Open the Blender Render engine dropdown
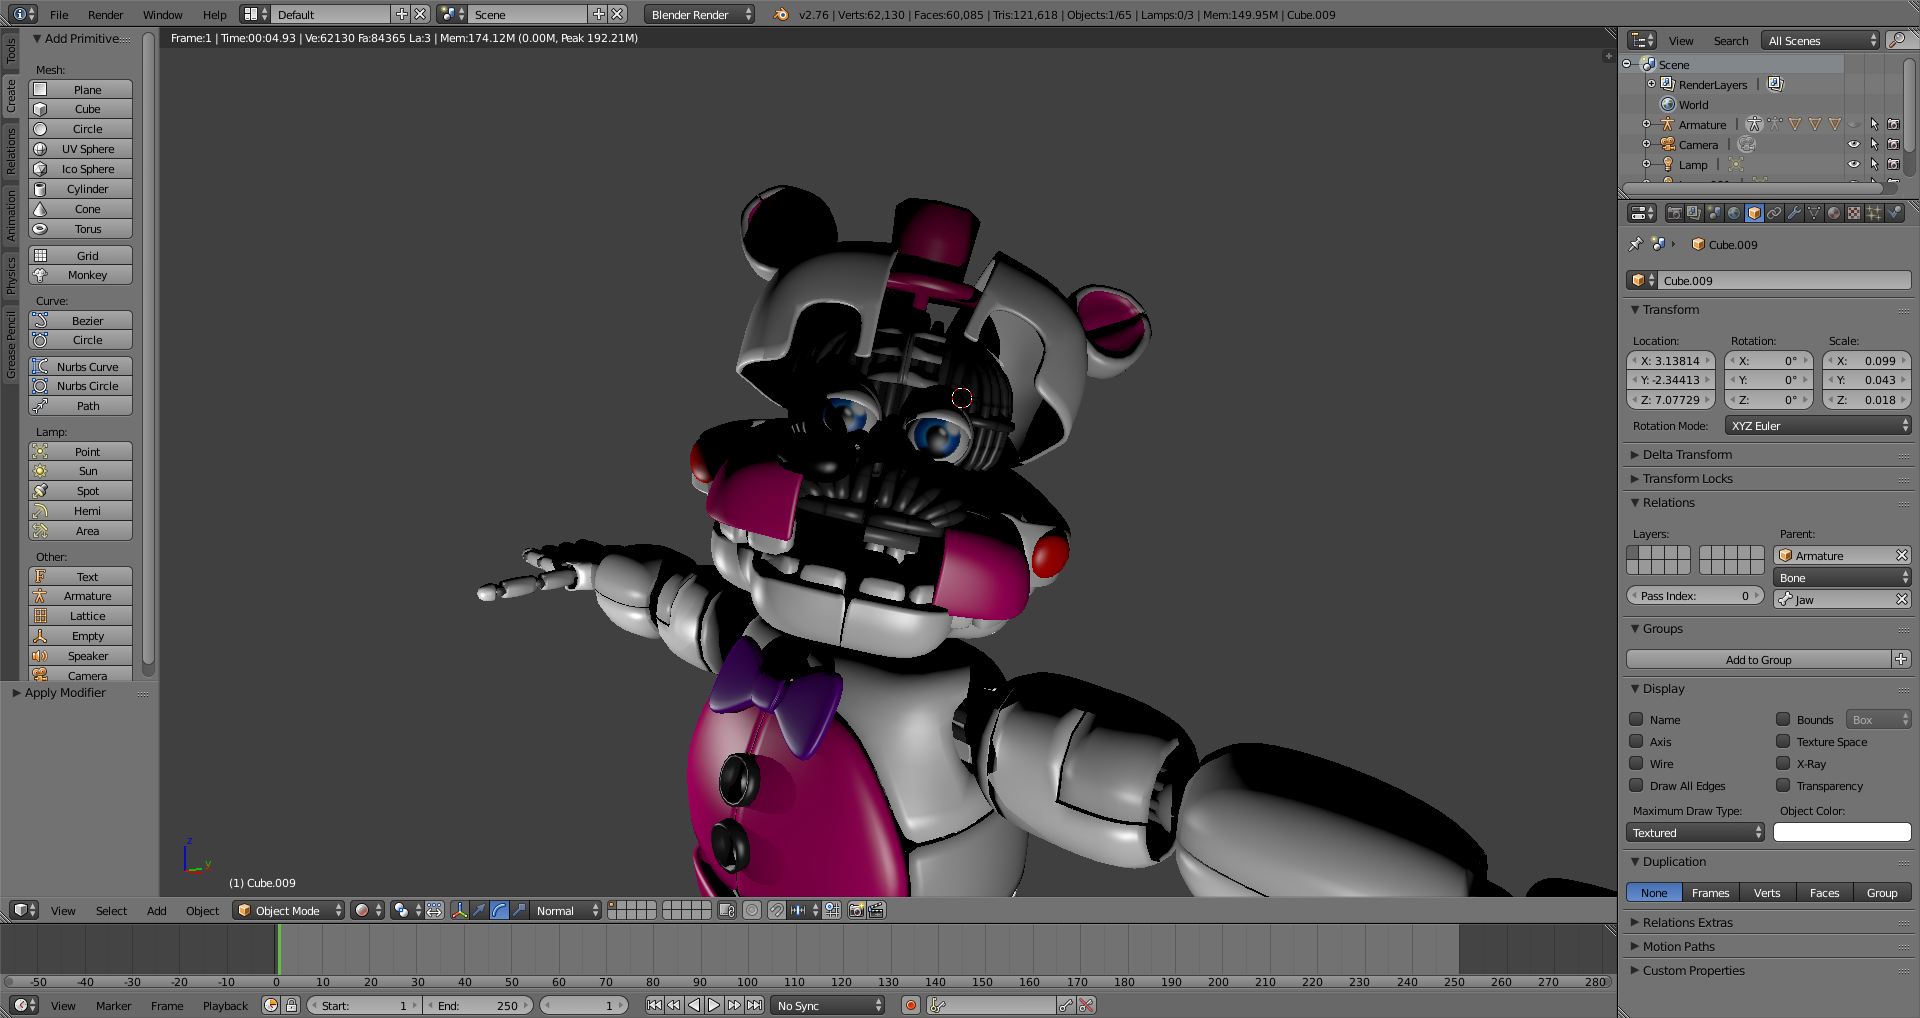1920x1018 pixels. pyautogui.click(x=699, y=14)
